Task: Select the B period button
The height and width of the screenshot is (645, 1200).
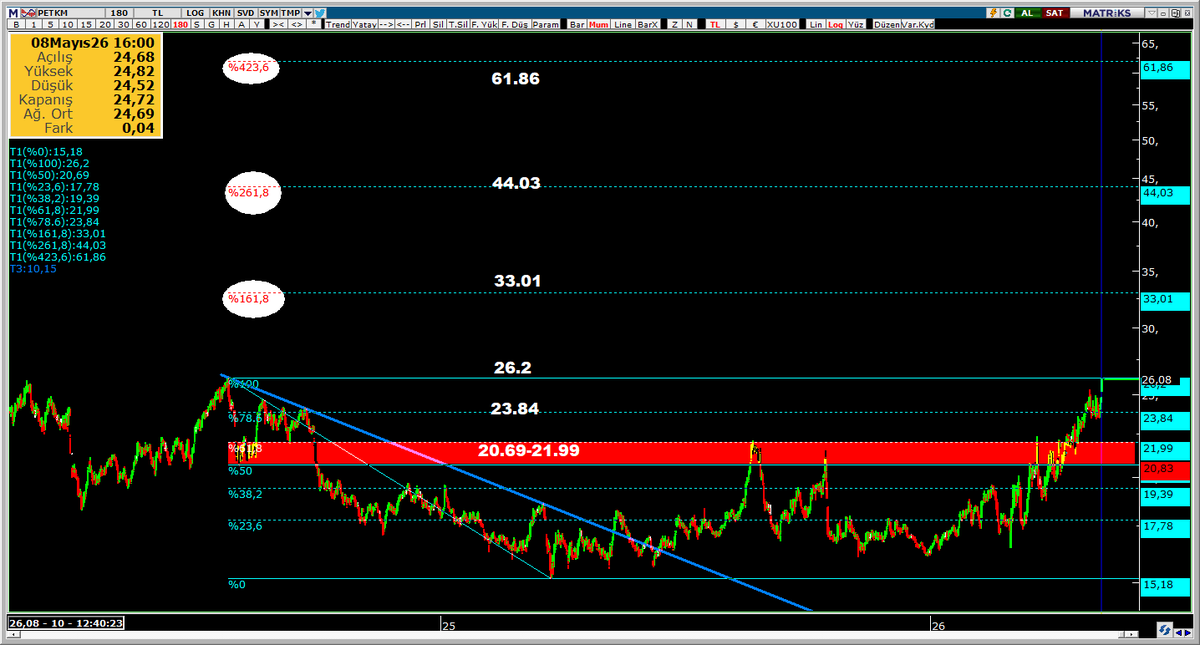Action: point(16,24)
